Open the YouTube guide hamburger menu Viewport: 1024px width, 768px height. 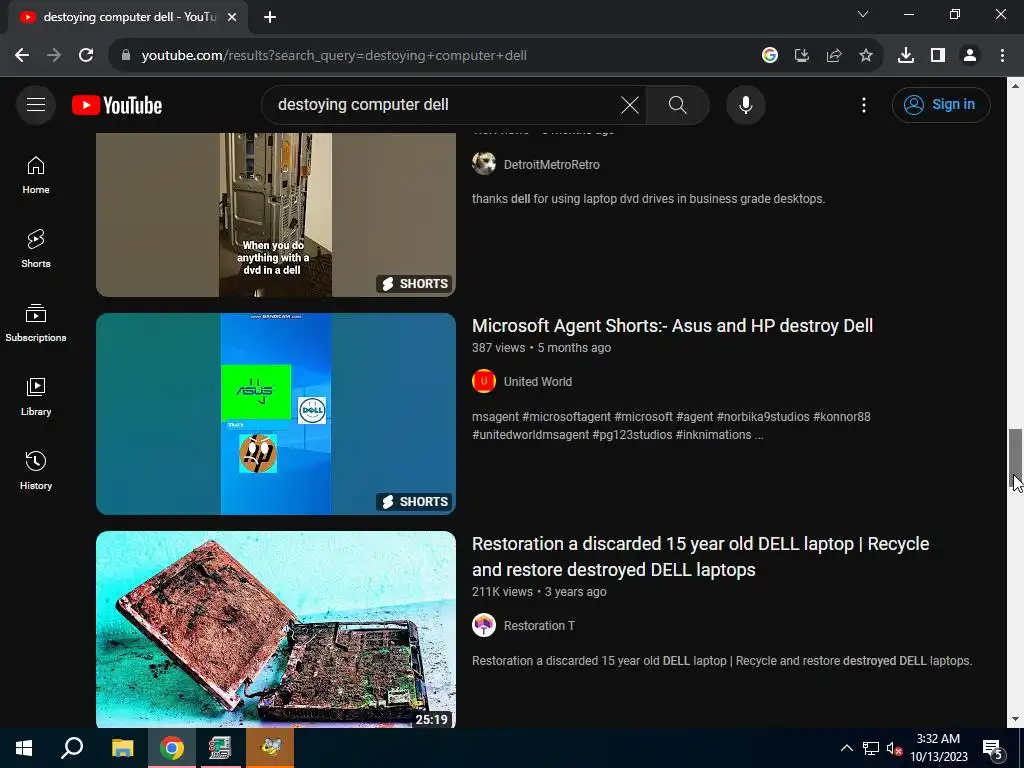36,104
